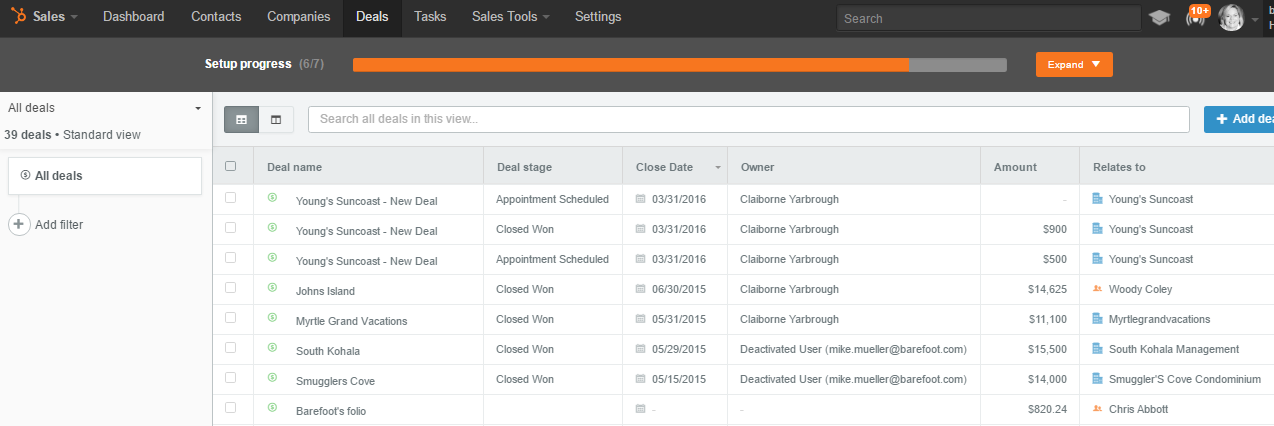Click company icon beside Myrtlegrandvacations
The height and width of the screenshot is (426, 1274).
point(1098,319)
